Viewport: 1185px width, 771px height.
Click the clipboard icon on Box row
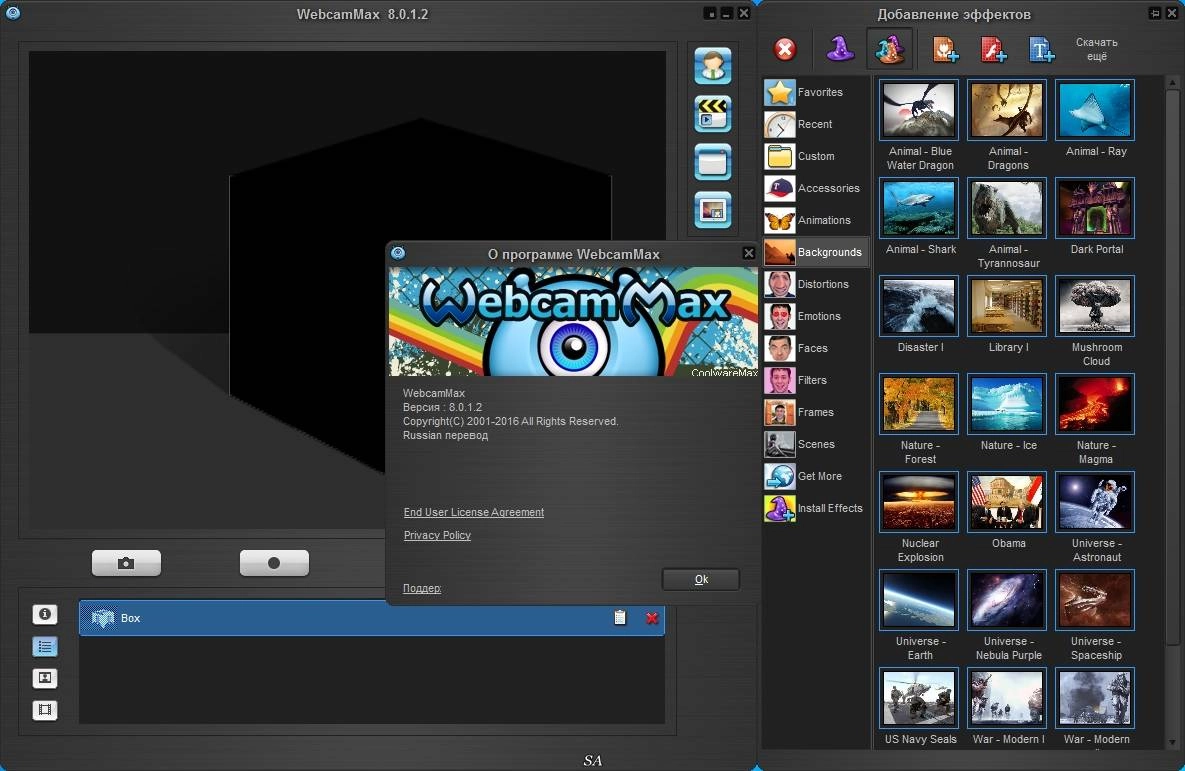pyautogui.click(x=620, y=618)
